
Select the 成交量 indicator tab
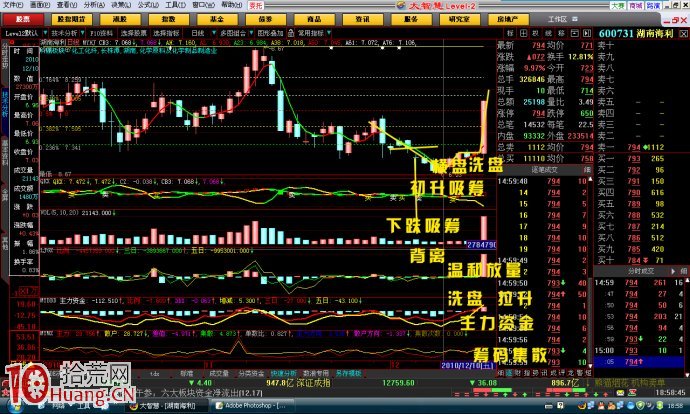(x=218, y=373)
